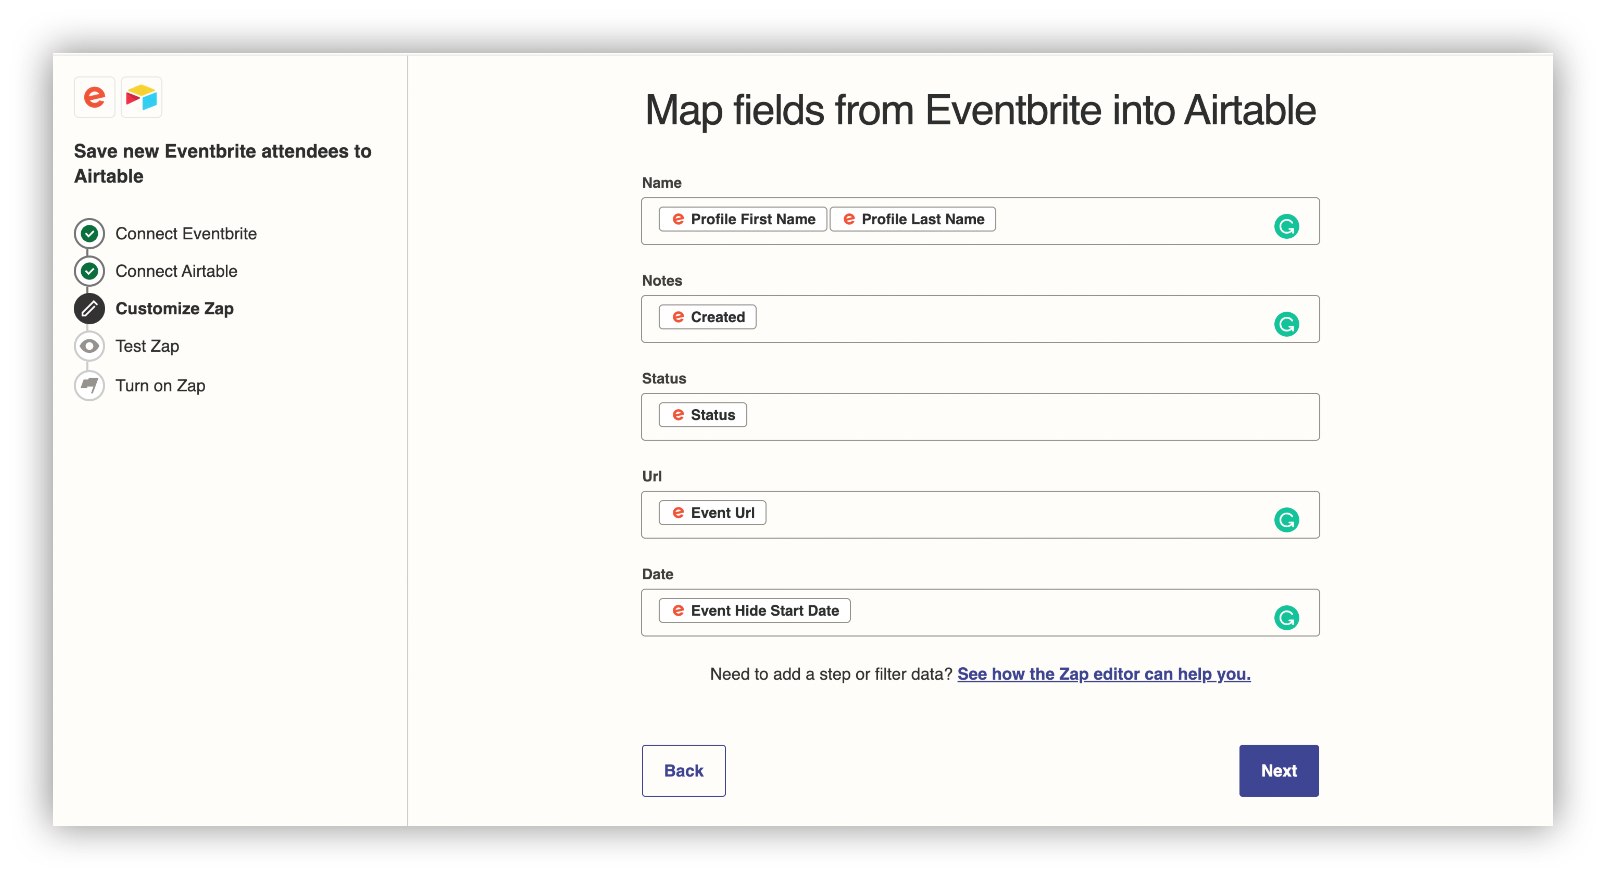1606x879 pixels.
Task: Click the Airtable logo icon in the sidebar
Action: pyautogui.click(x=142, y=97)
